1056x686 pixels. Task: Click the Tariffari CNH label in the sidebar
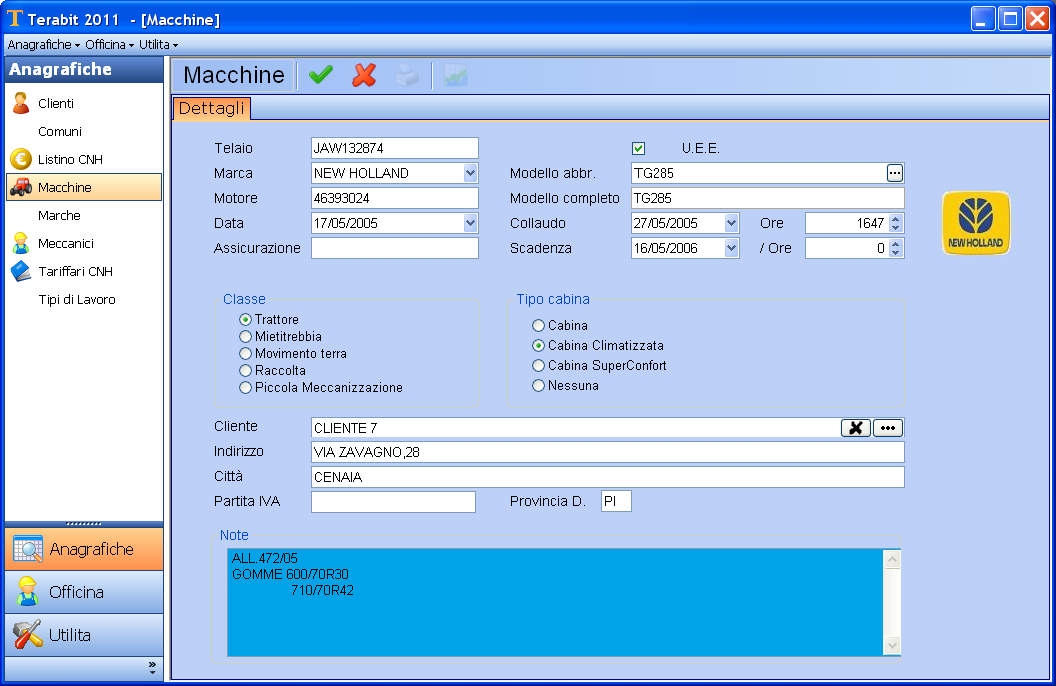click(x=75, y=271)
